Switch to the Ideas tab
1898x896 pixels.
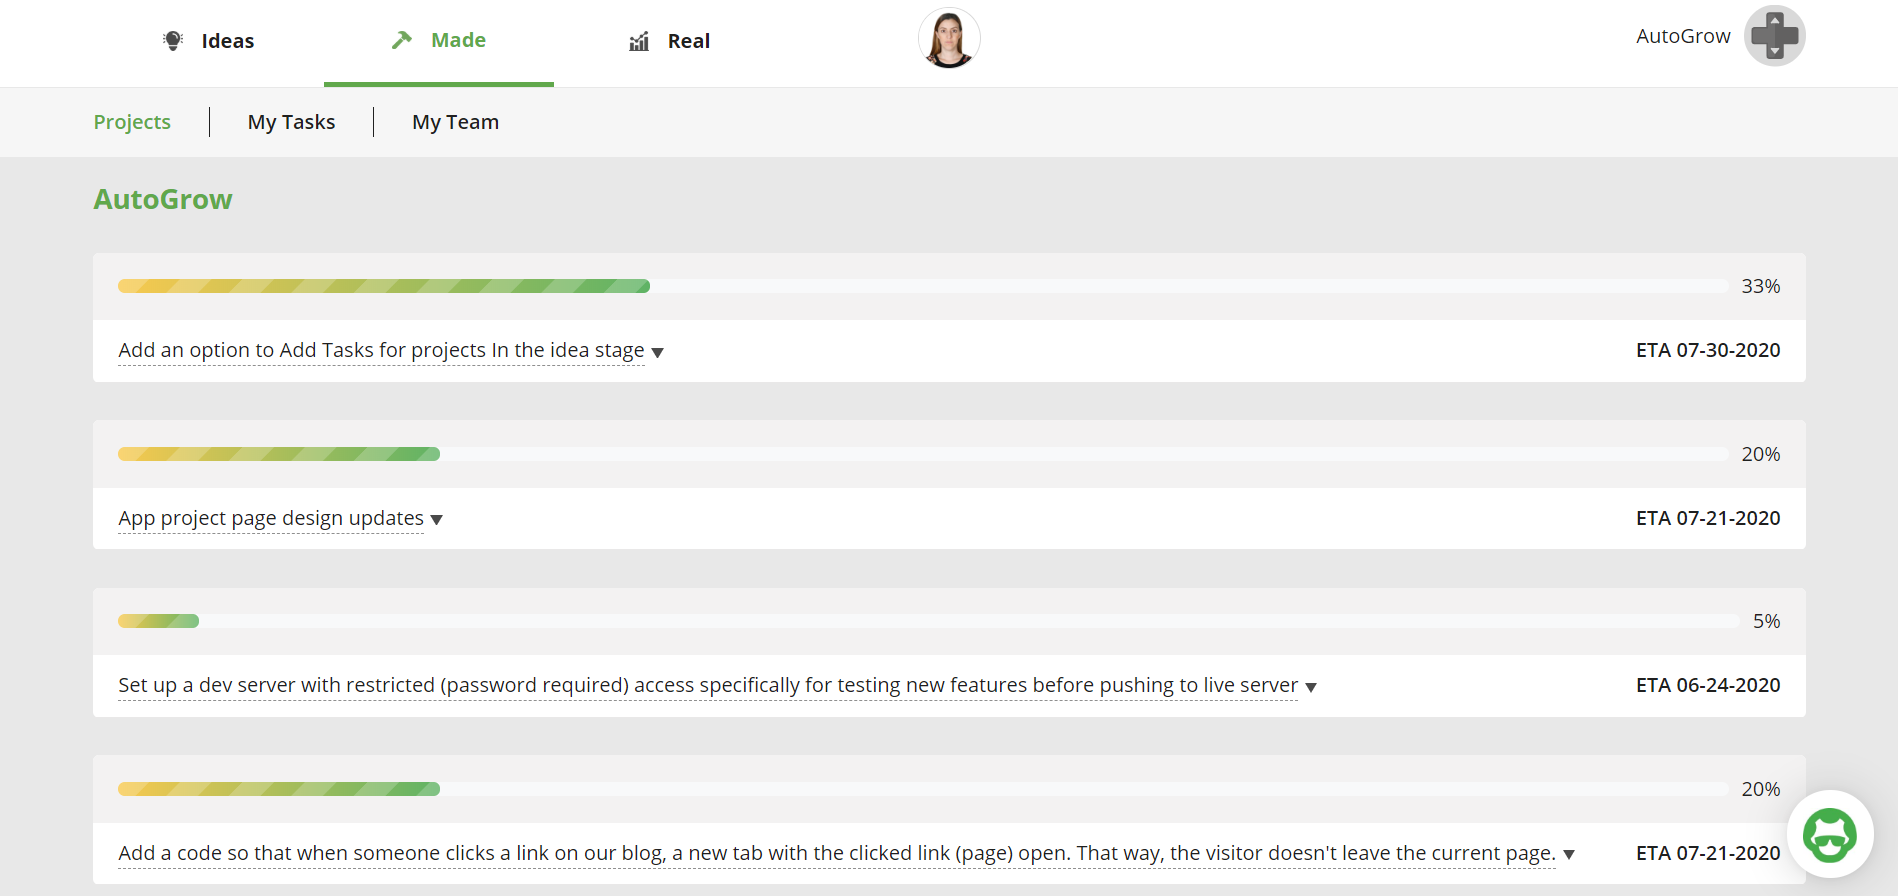pyautogui.click(x=209, y=41)
